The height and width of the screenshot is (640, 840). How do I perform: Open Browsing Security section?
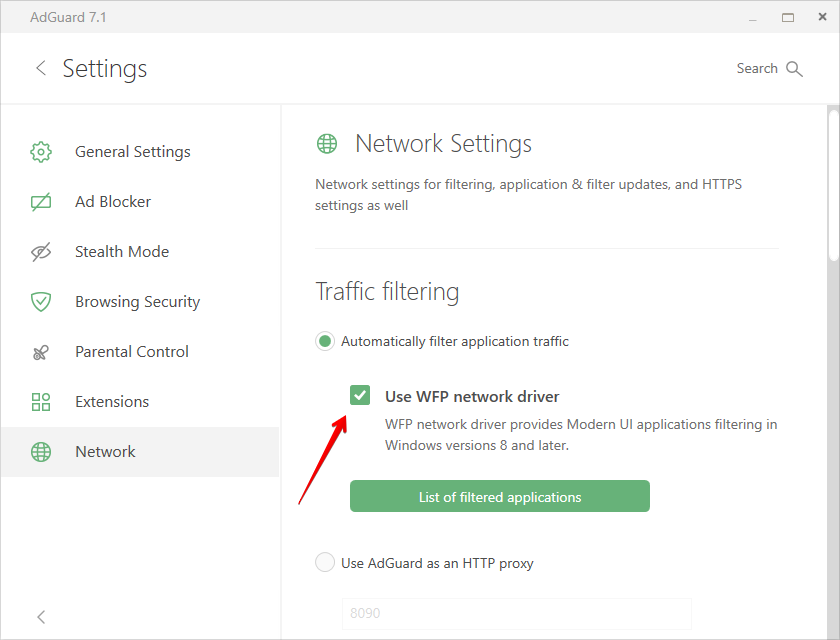pos(140,302)
